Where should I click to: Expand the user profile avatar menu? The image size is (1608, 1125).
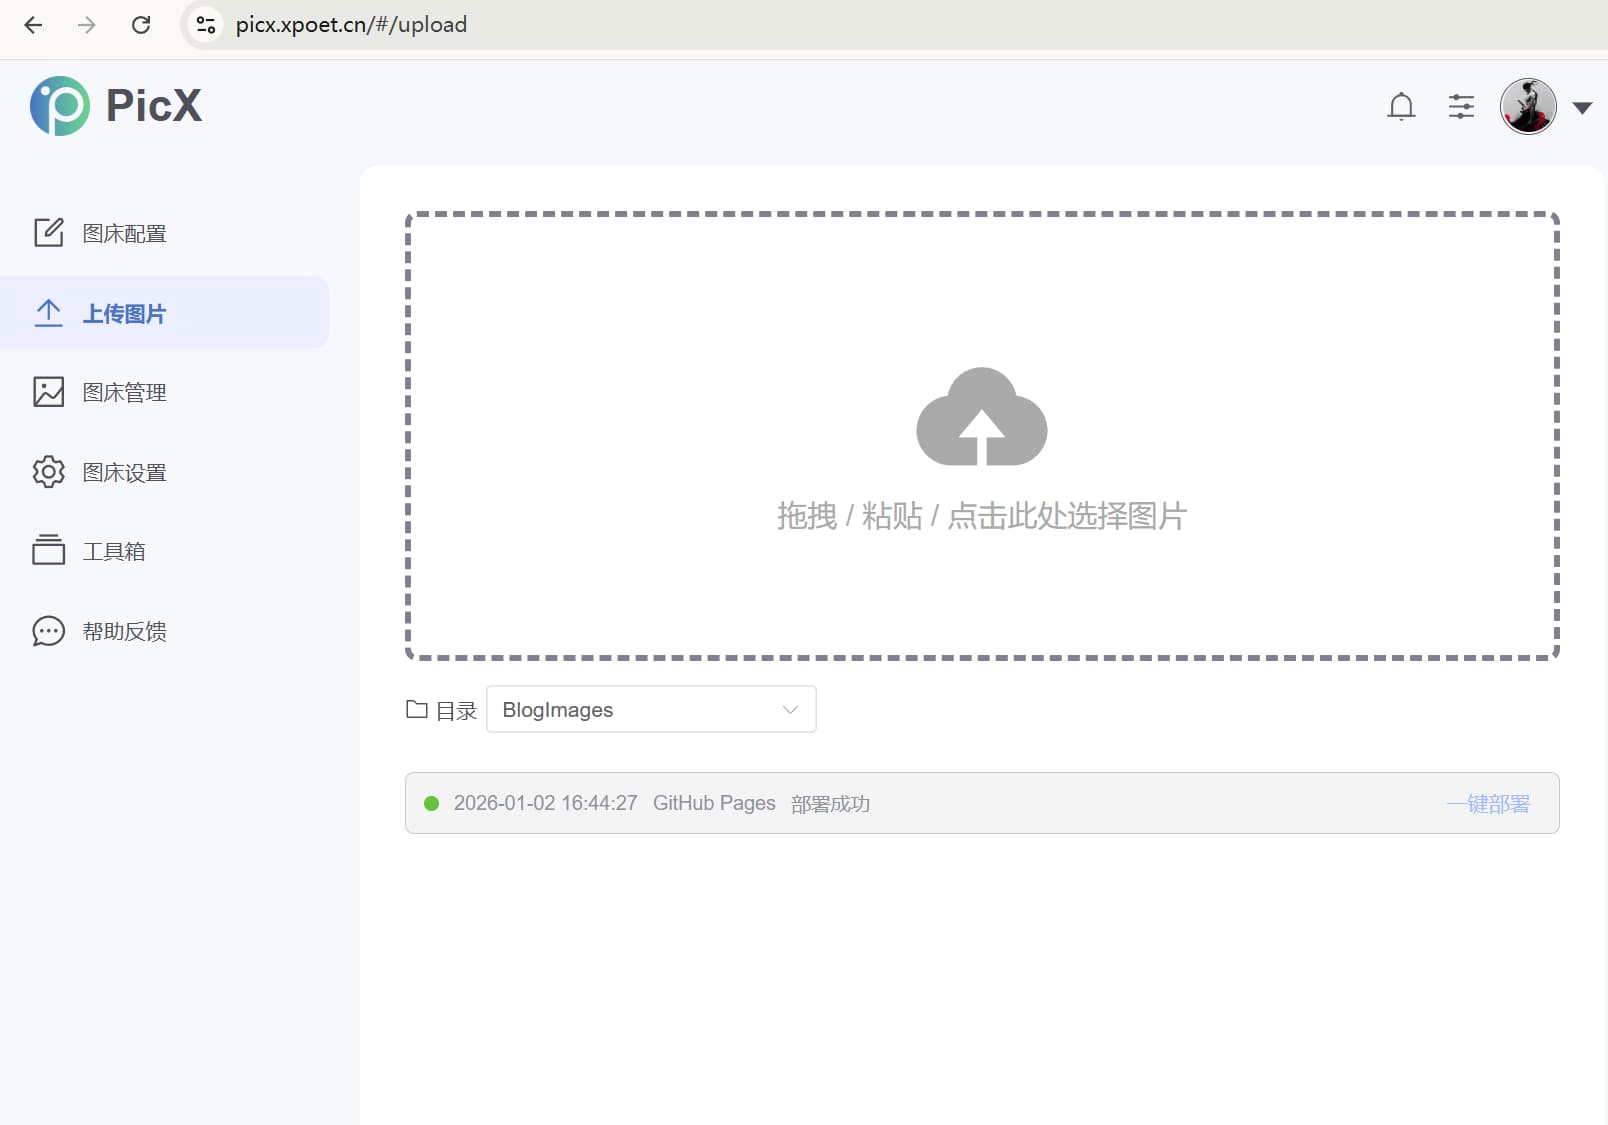click(x=1528, y=106)
